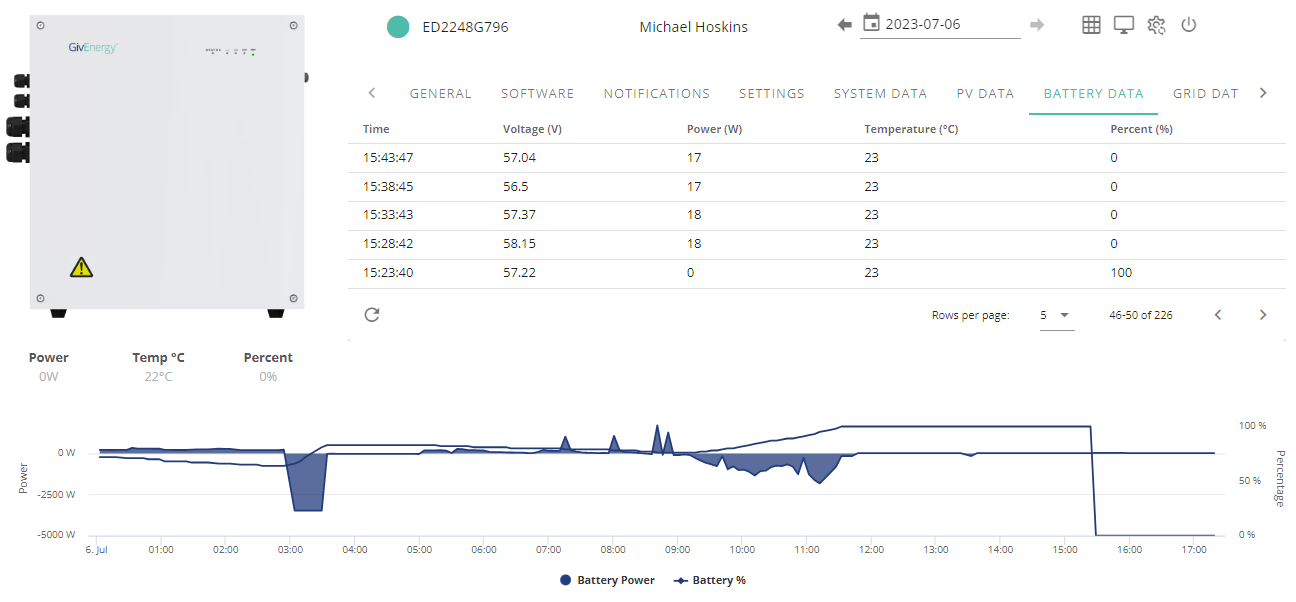
Task: Go to the next page of table rows
Action: point(1263,315)
